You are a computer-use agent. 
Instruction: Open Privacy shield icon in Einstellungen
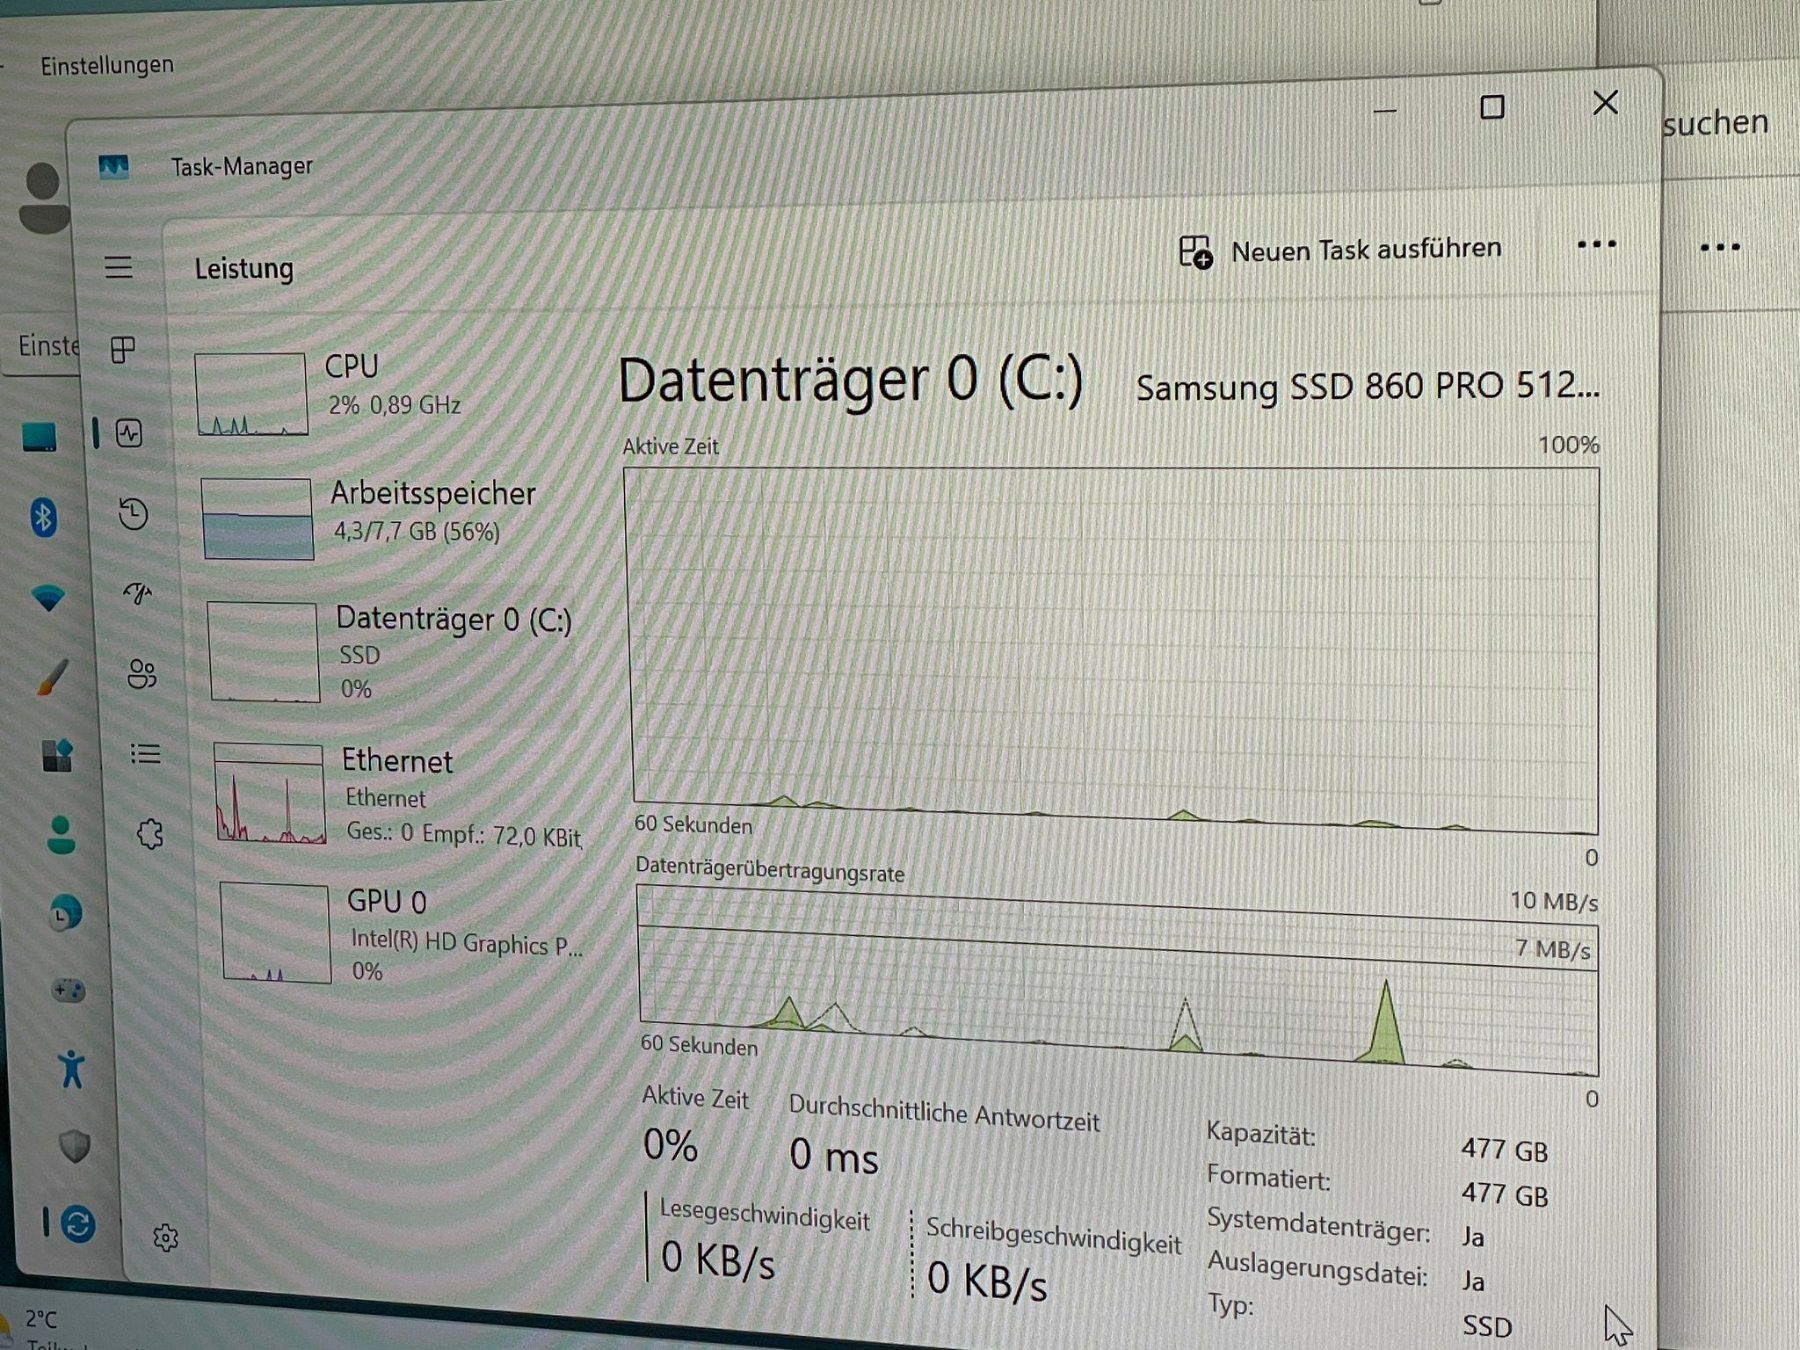pyautogui.click(x=75, y=1146)
